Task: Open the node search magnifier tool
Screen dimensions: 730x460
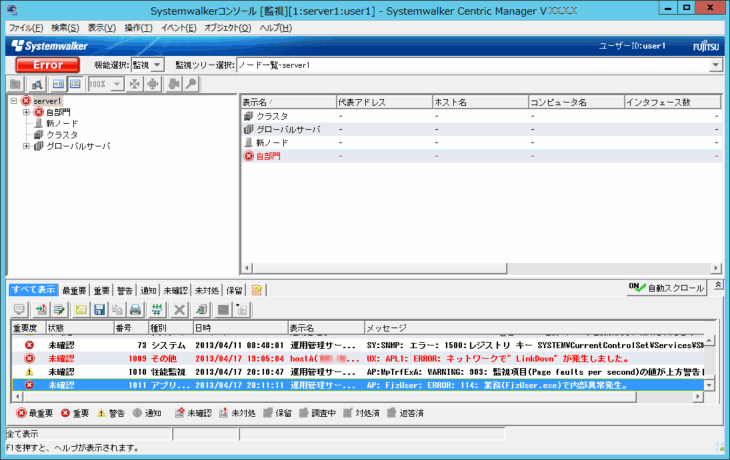Action: 36,84
